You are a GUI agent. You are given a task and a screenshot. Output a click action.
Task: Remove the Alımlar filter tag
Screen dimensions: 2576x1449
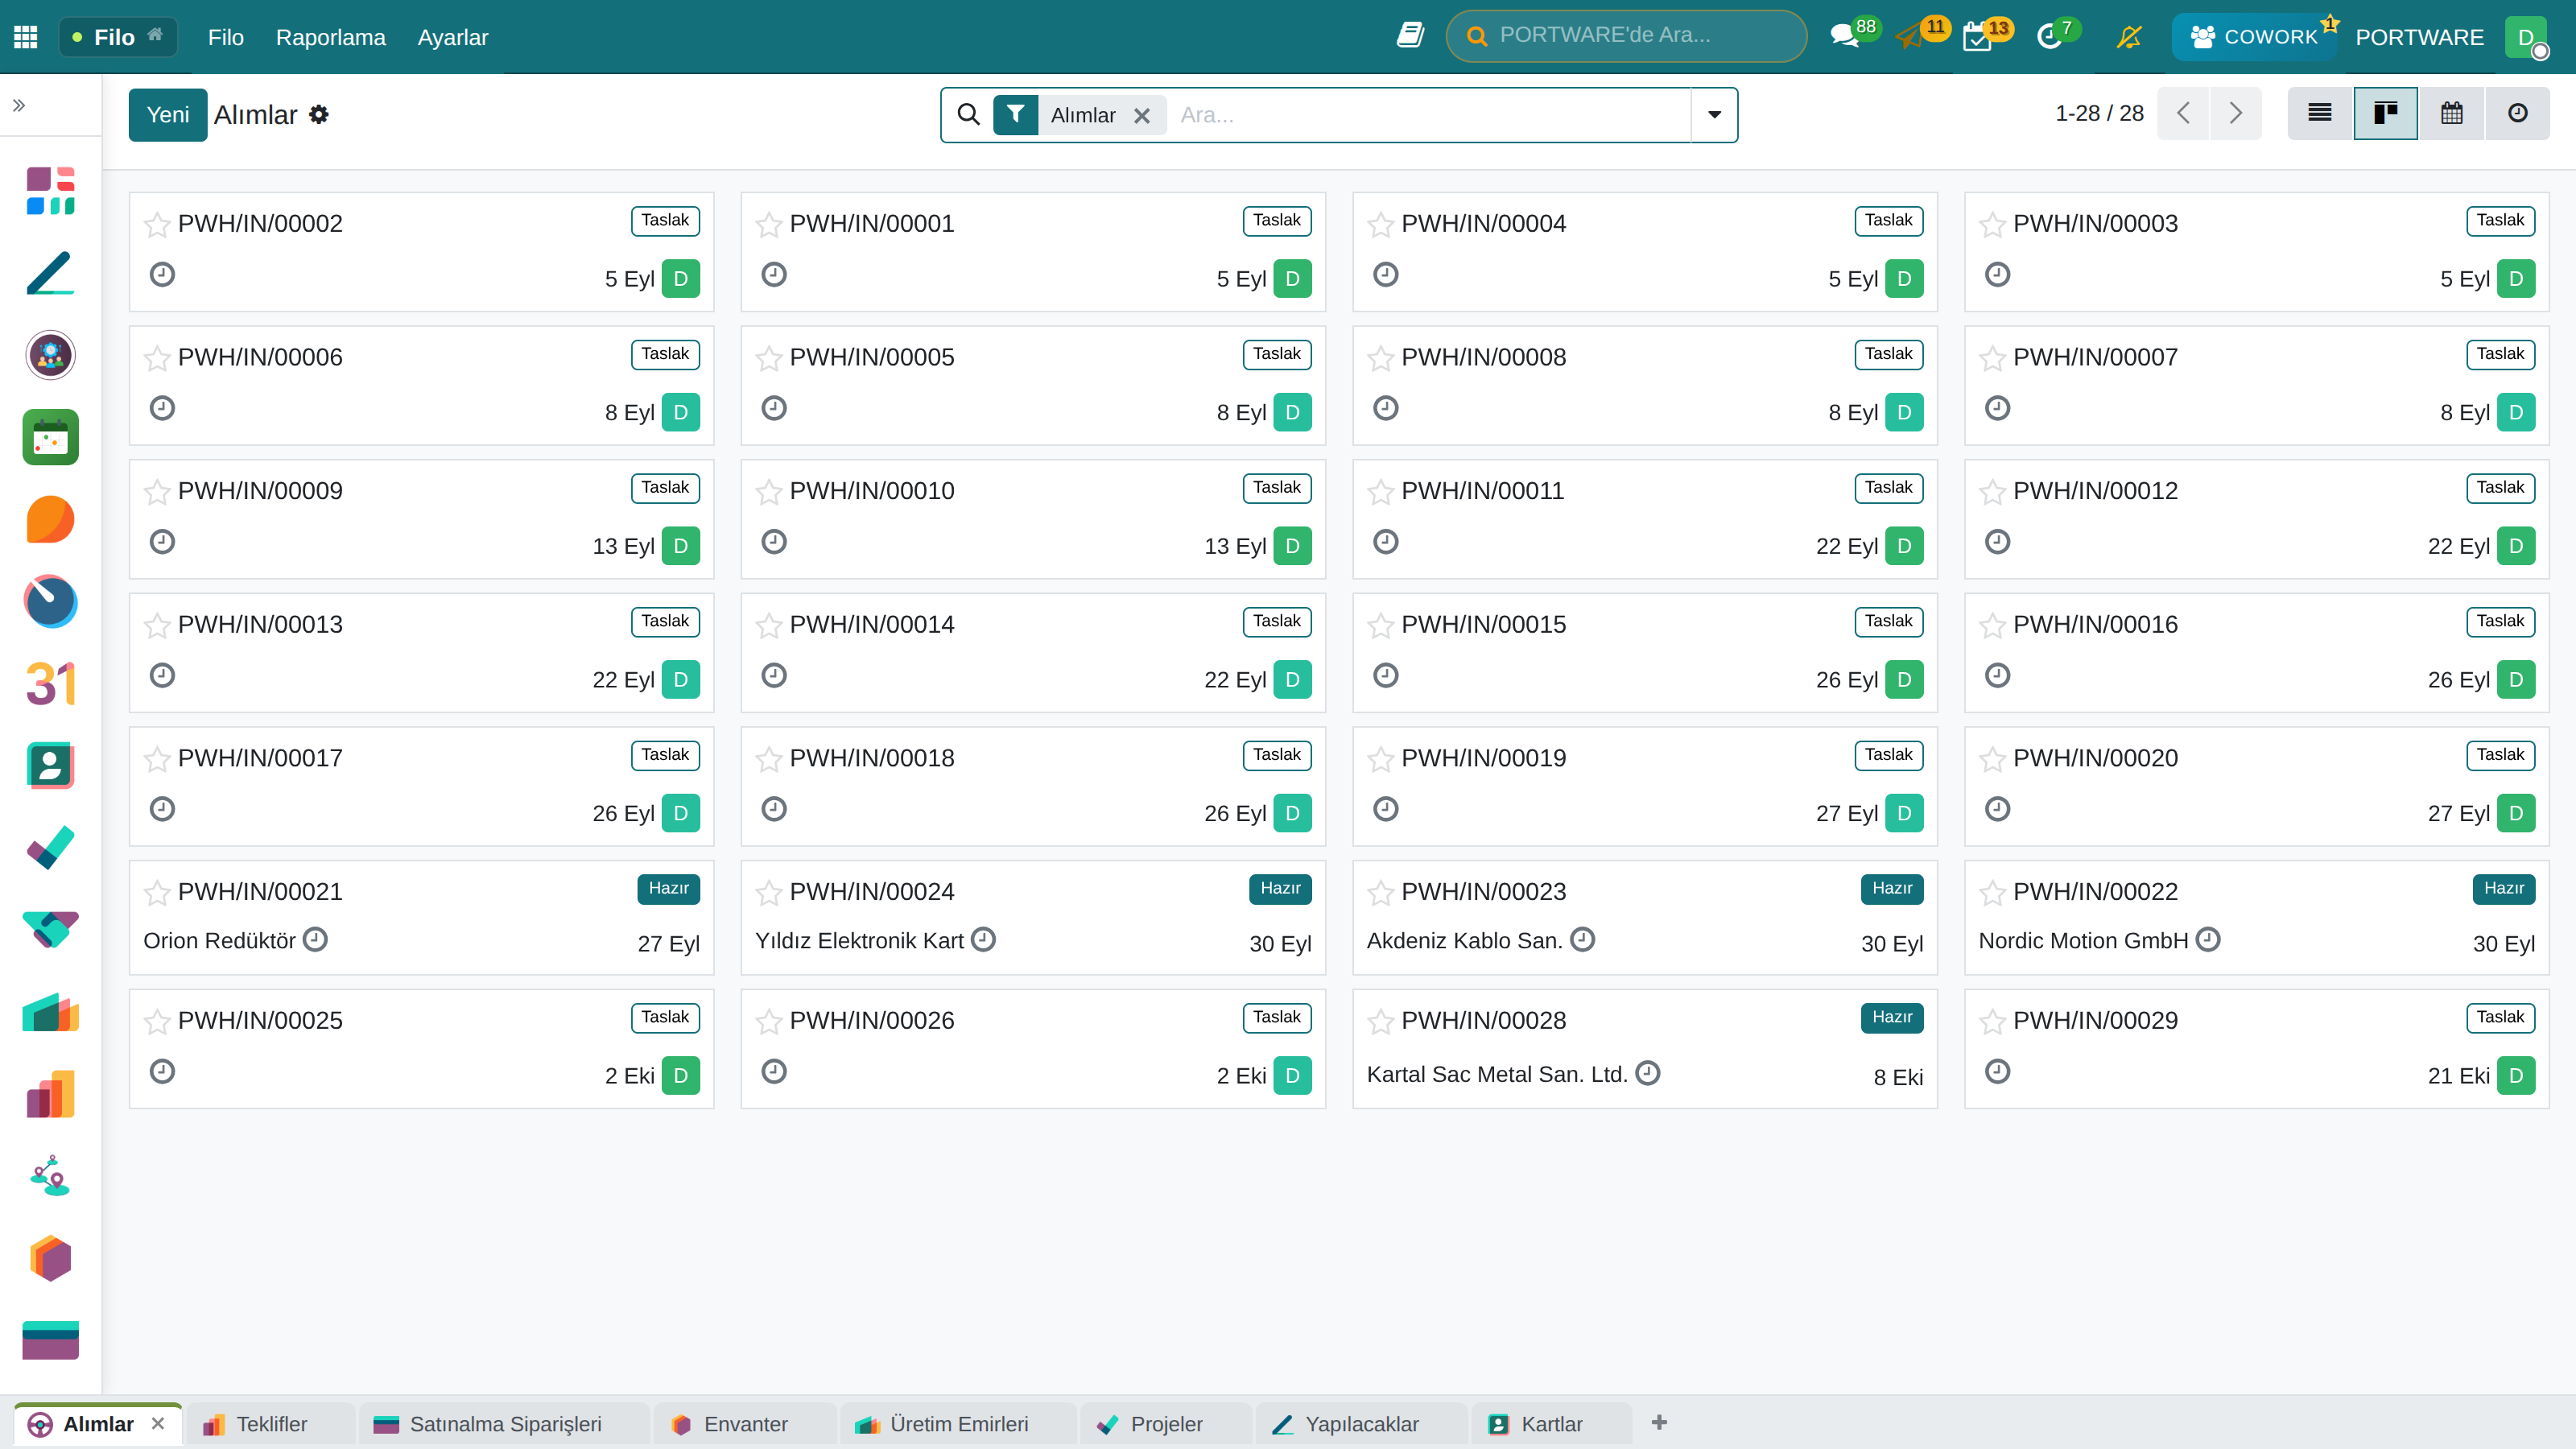1142,116
